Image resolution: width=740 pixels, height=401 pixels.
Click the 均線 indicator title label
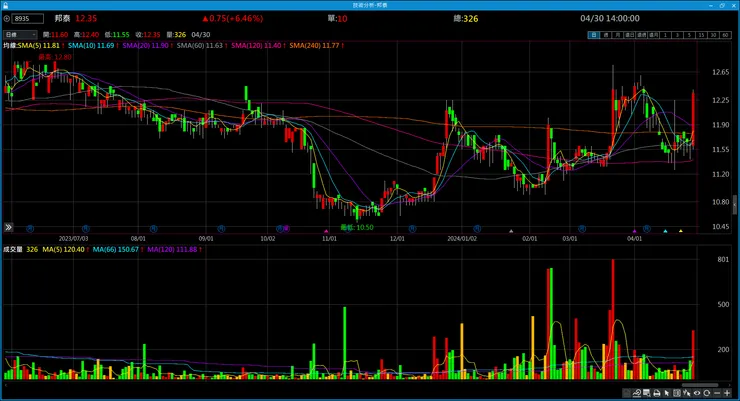coord(10,46)
